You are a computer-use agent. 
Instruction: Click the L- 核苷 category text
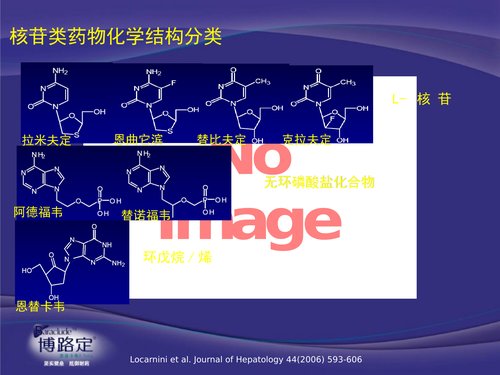(x=421, y=99)
